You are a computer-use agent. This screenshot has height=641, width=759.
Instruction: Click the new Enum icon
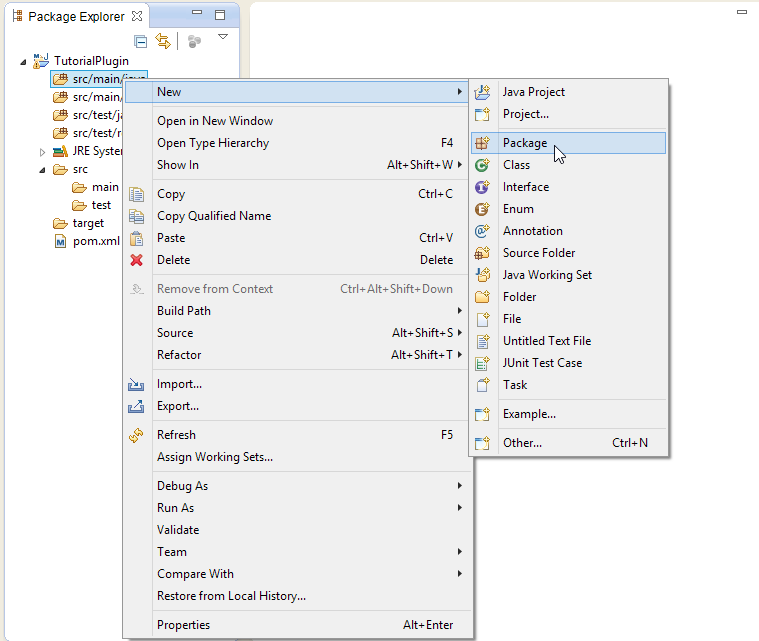click(x=482, y=209)
